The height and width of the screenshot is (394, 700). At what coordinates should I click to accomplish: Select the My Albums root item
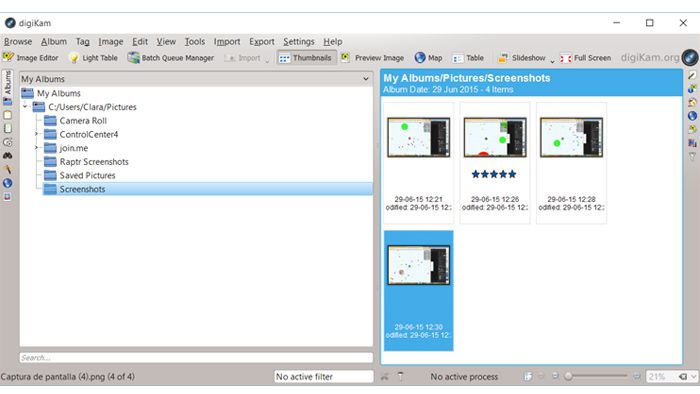coord(58,93)
